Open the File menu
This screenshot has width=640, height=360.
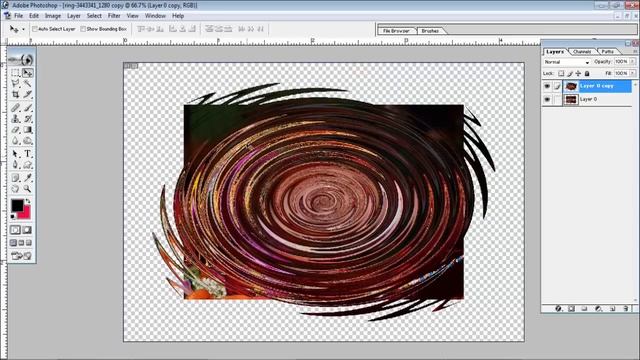pyautogui.click(x=19, y=16)
